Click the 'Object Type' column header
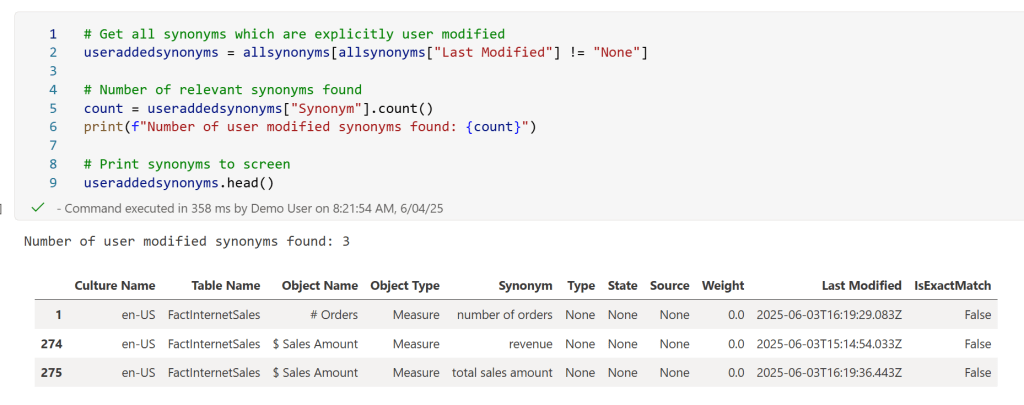 point(404,285)
